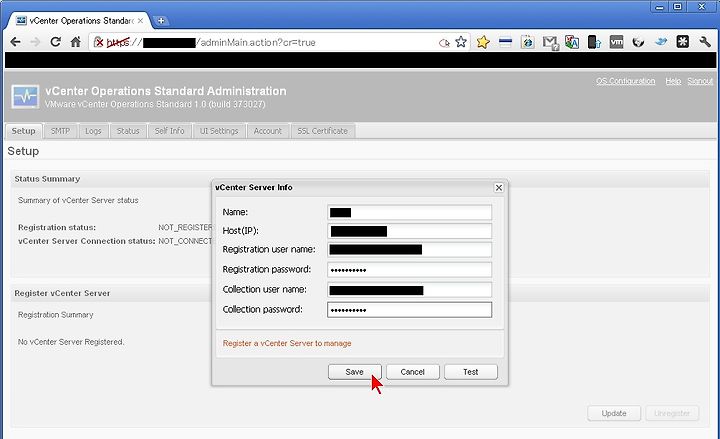The height and width of the screenshot is (439, 720).
Task: Open the Gmail checker extension icon
Action: tap(550, 43)
